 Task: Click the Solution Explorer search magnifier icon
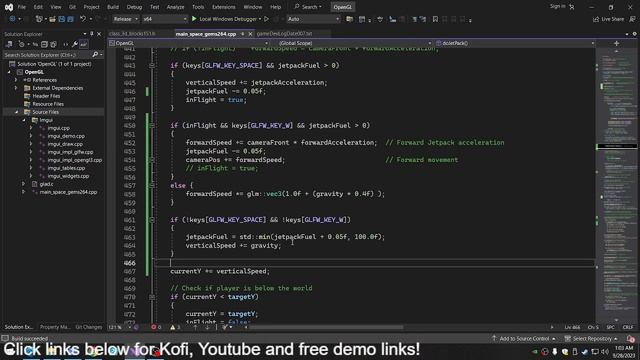click(95, 54)
